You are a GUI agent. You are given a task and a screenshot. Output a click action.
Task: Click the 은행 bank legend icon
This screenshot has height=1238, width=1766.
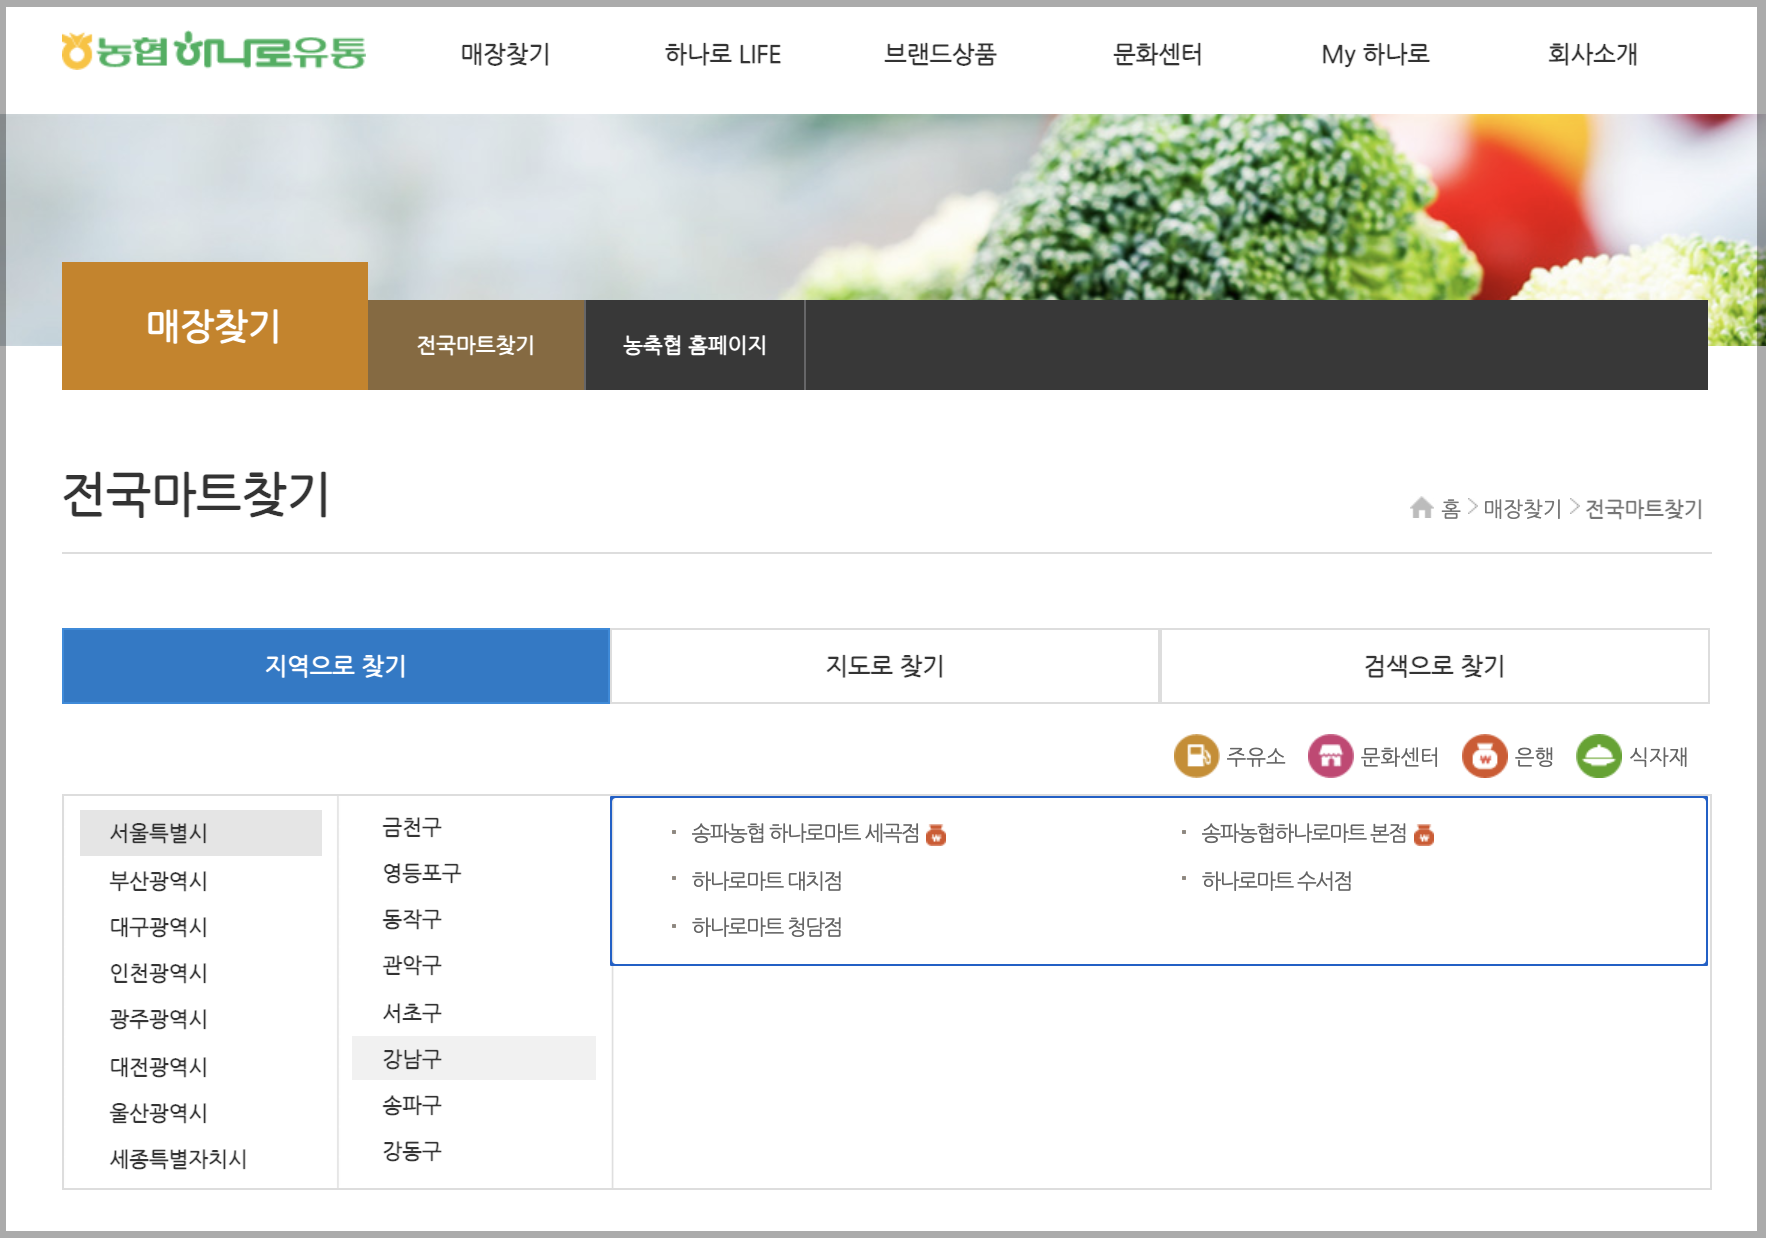coord(1484,756)
